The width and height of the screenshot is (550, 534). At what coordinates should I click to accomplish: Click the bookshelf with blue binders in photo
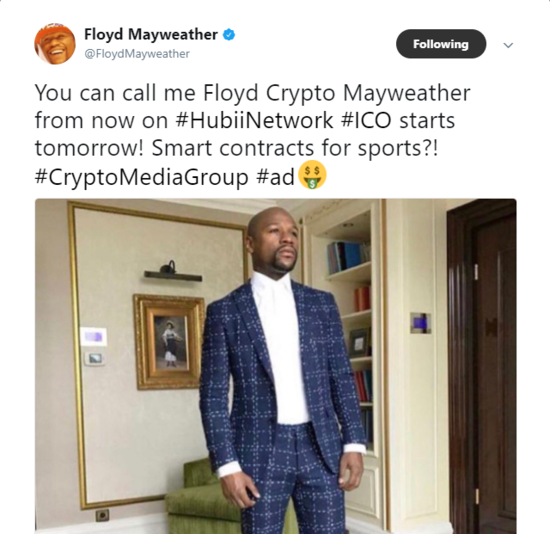348,257
